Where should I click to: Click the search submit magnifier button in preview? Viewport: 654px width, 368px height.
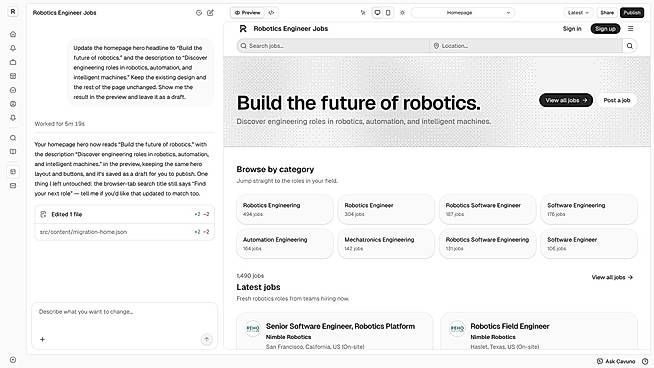tap(630, 46)
